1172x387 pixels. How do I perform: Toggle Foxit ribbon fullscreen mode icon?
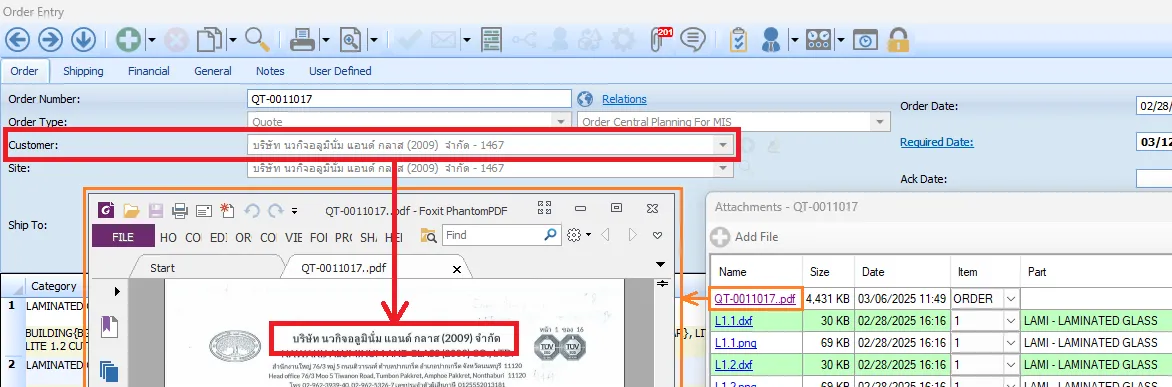pos(544,208)
